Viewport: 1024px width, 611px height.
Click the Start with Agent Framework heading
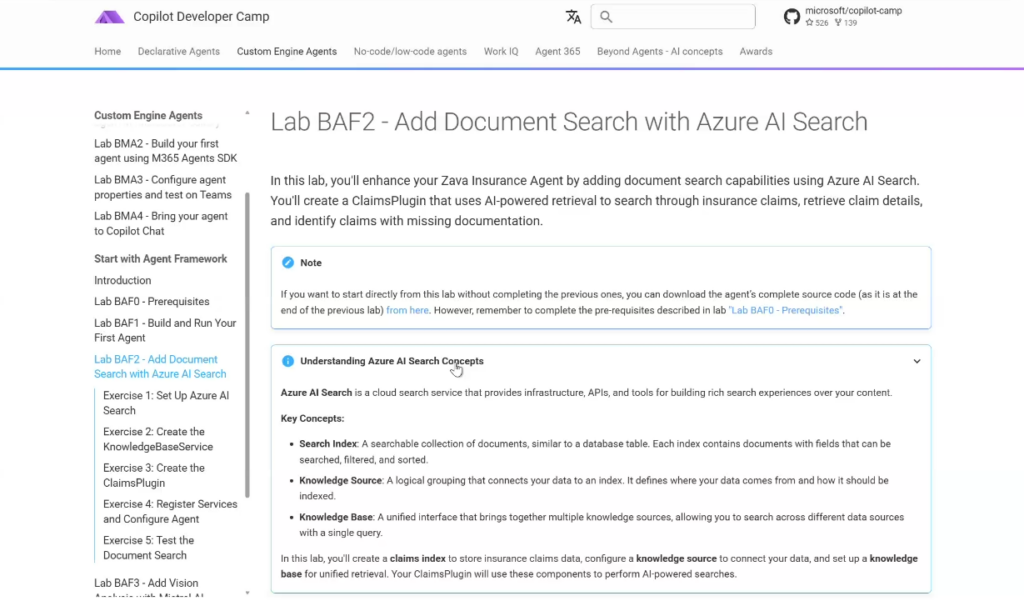point(161,259)
